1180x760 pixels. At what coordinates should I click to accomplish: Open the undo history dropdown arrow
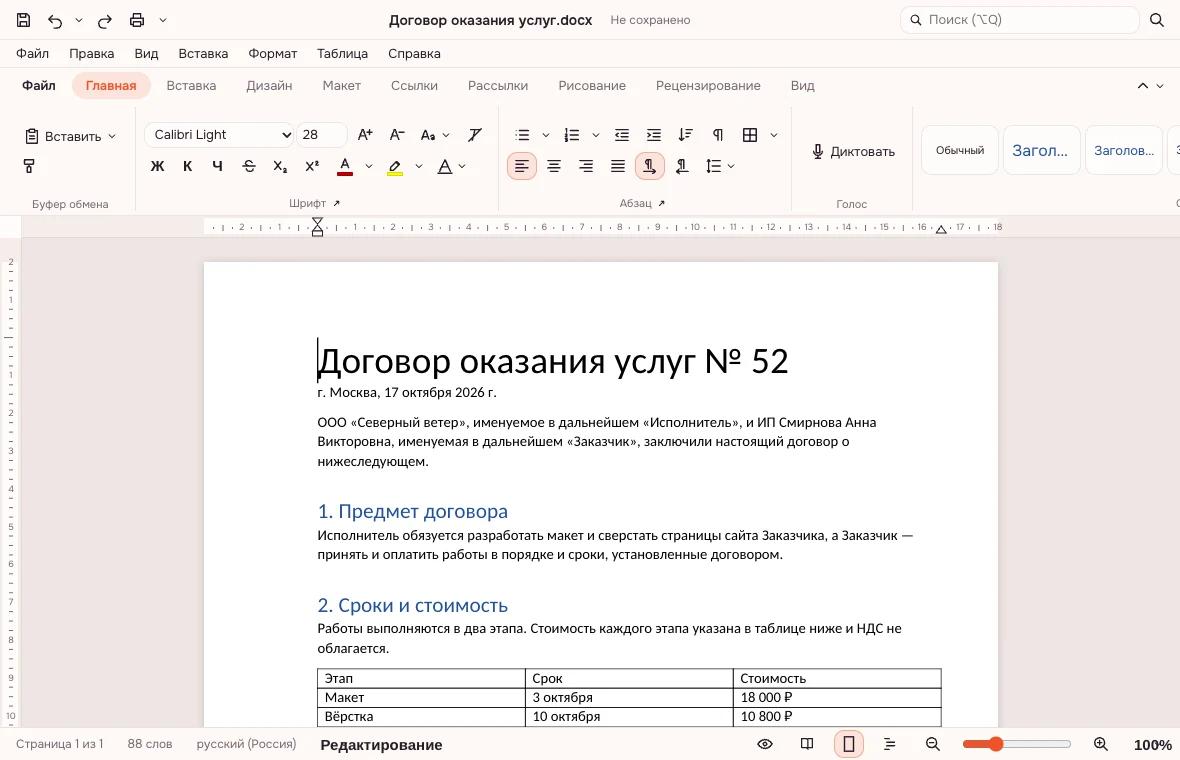point(78,20)
